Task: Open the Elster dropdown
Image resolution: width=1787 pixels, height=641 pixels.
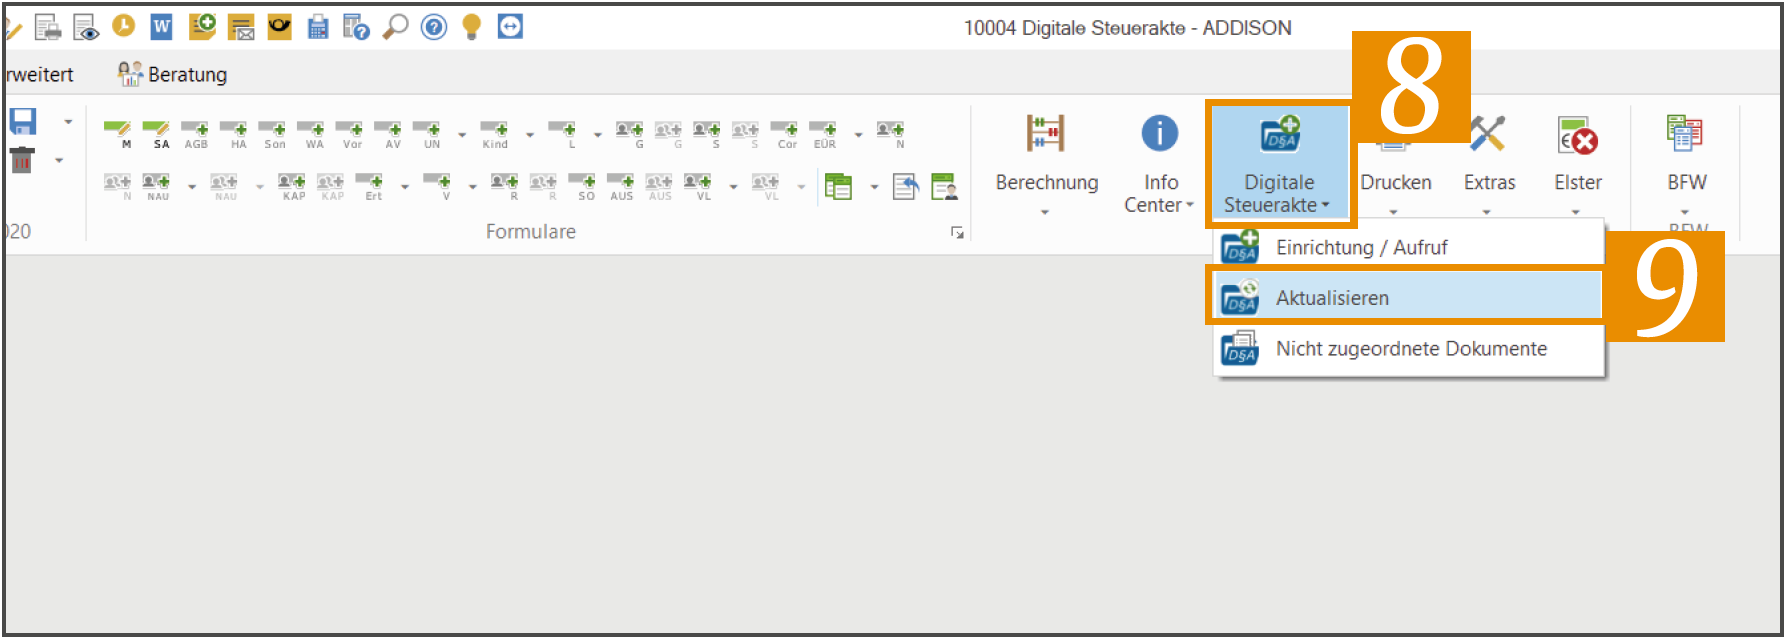Action: (x=1577, y=166)
